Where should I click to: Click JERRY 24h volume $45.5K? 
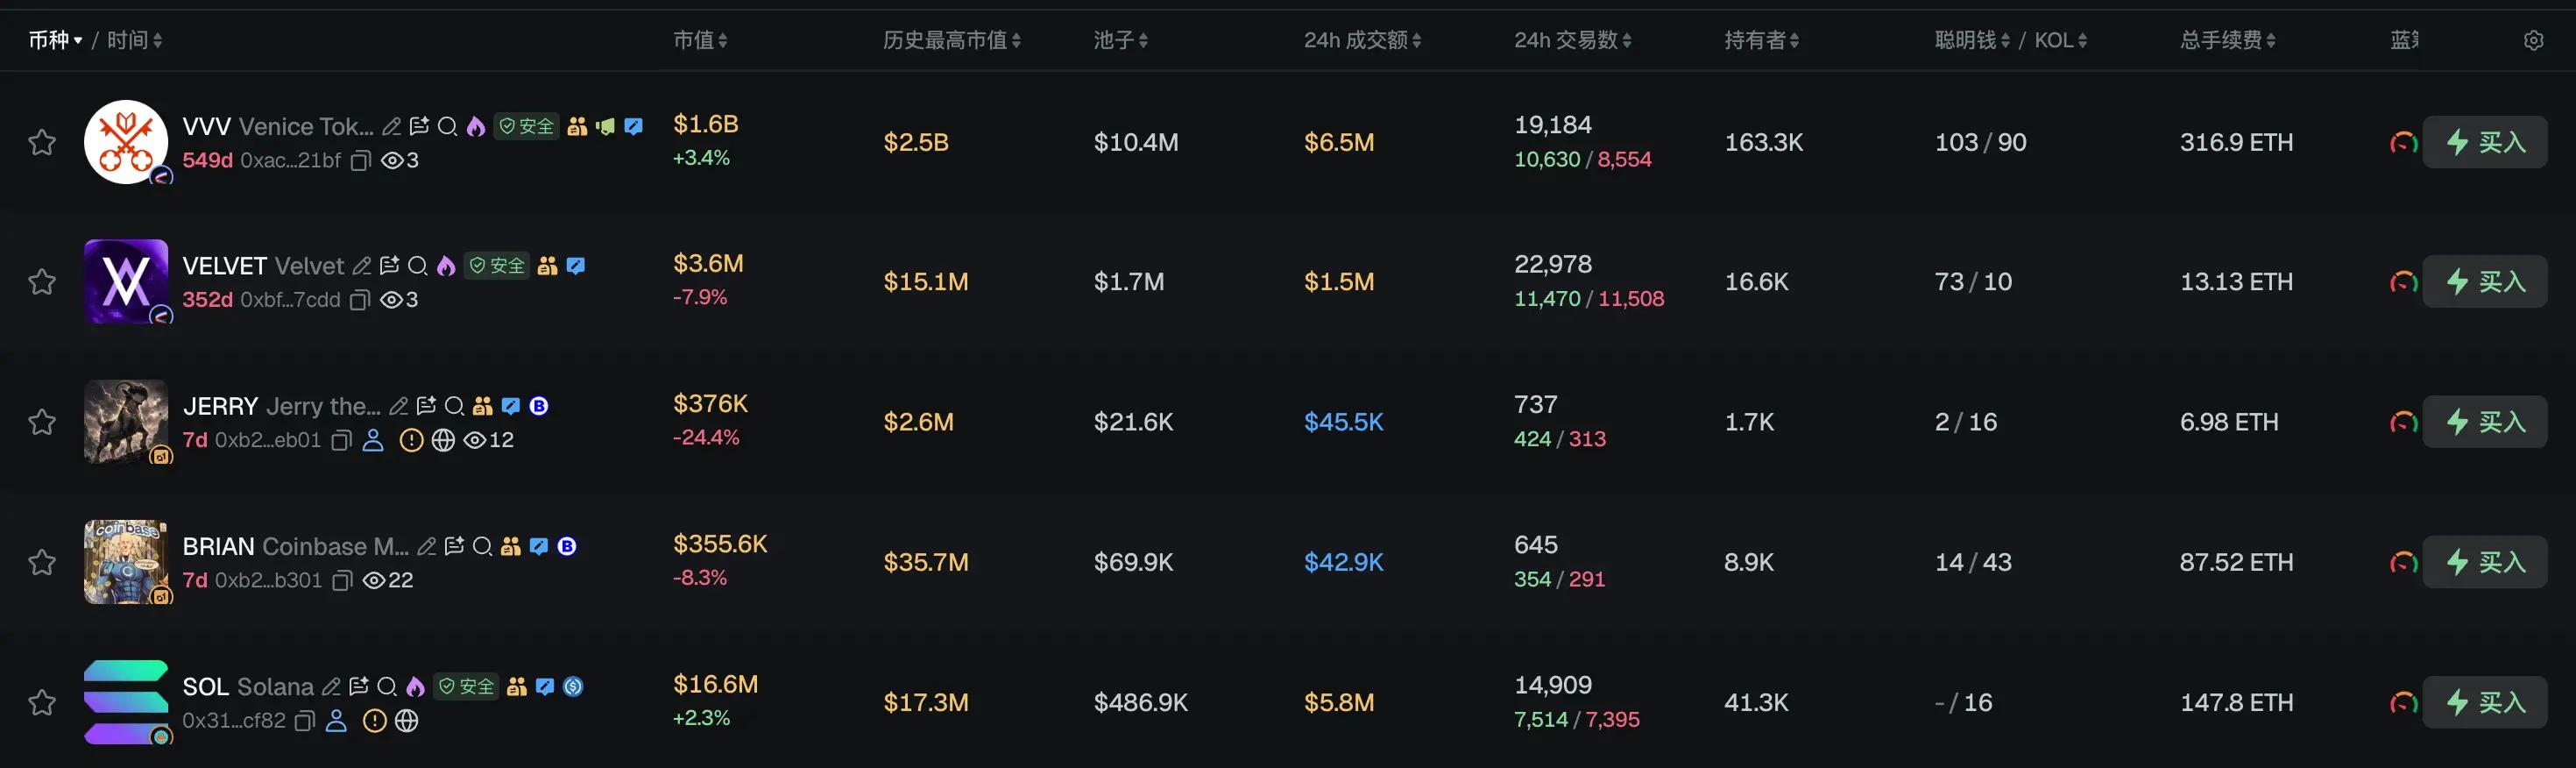coord(1344,422)
